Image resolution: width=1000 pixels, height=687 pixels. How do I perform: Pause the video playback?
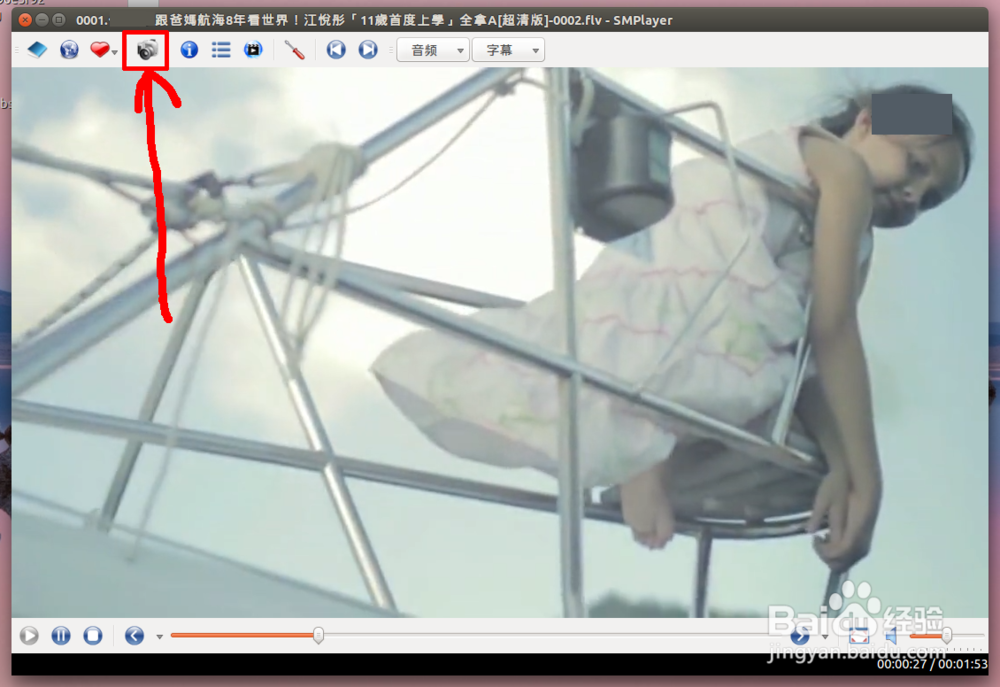click(61, 635)
